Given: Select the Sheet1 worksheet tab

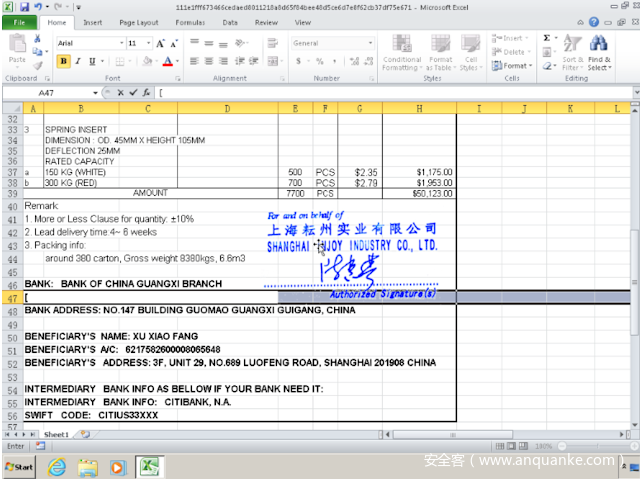Looking at the screenshot, I should click(x=56, y=435).
